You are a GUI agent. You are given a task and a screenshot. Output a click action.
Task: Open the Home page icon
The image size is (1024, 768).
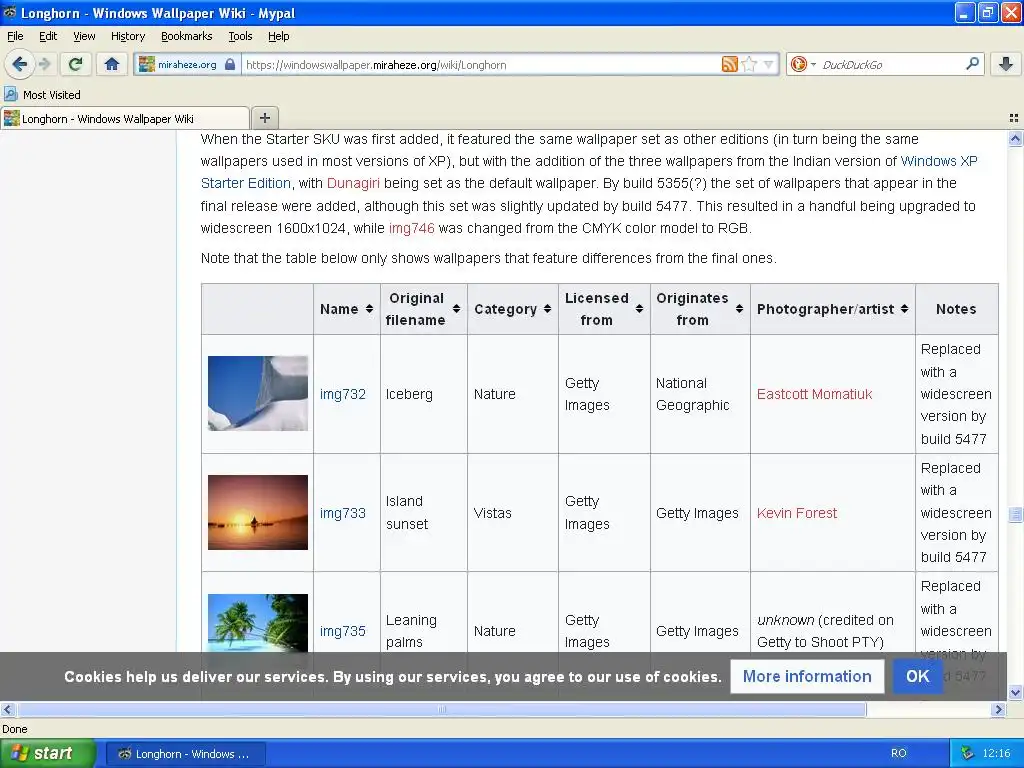pos(112,64)
